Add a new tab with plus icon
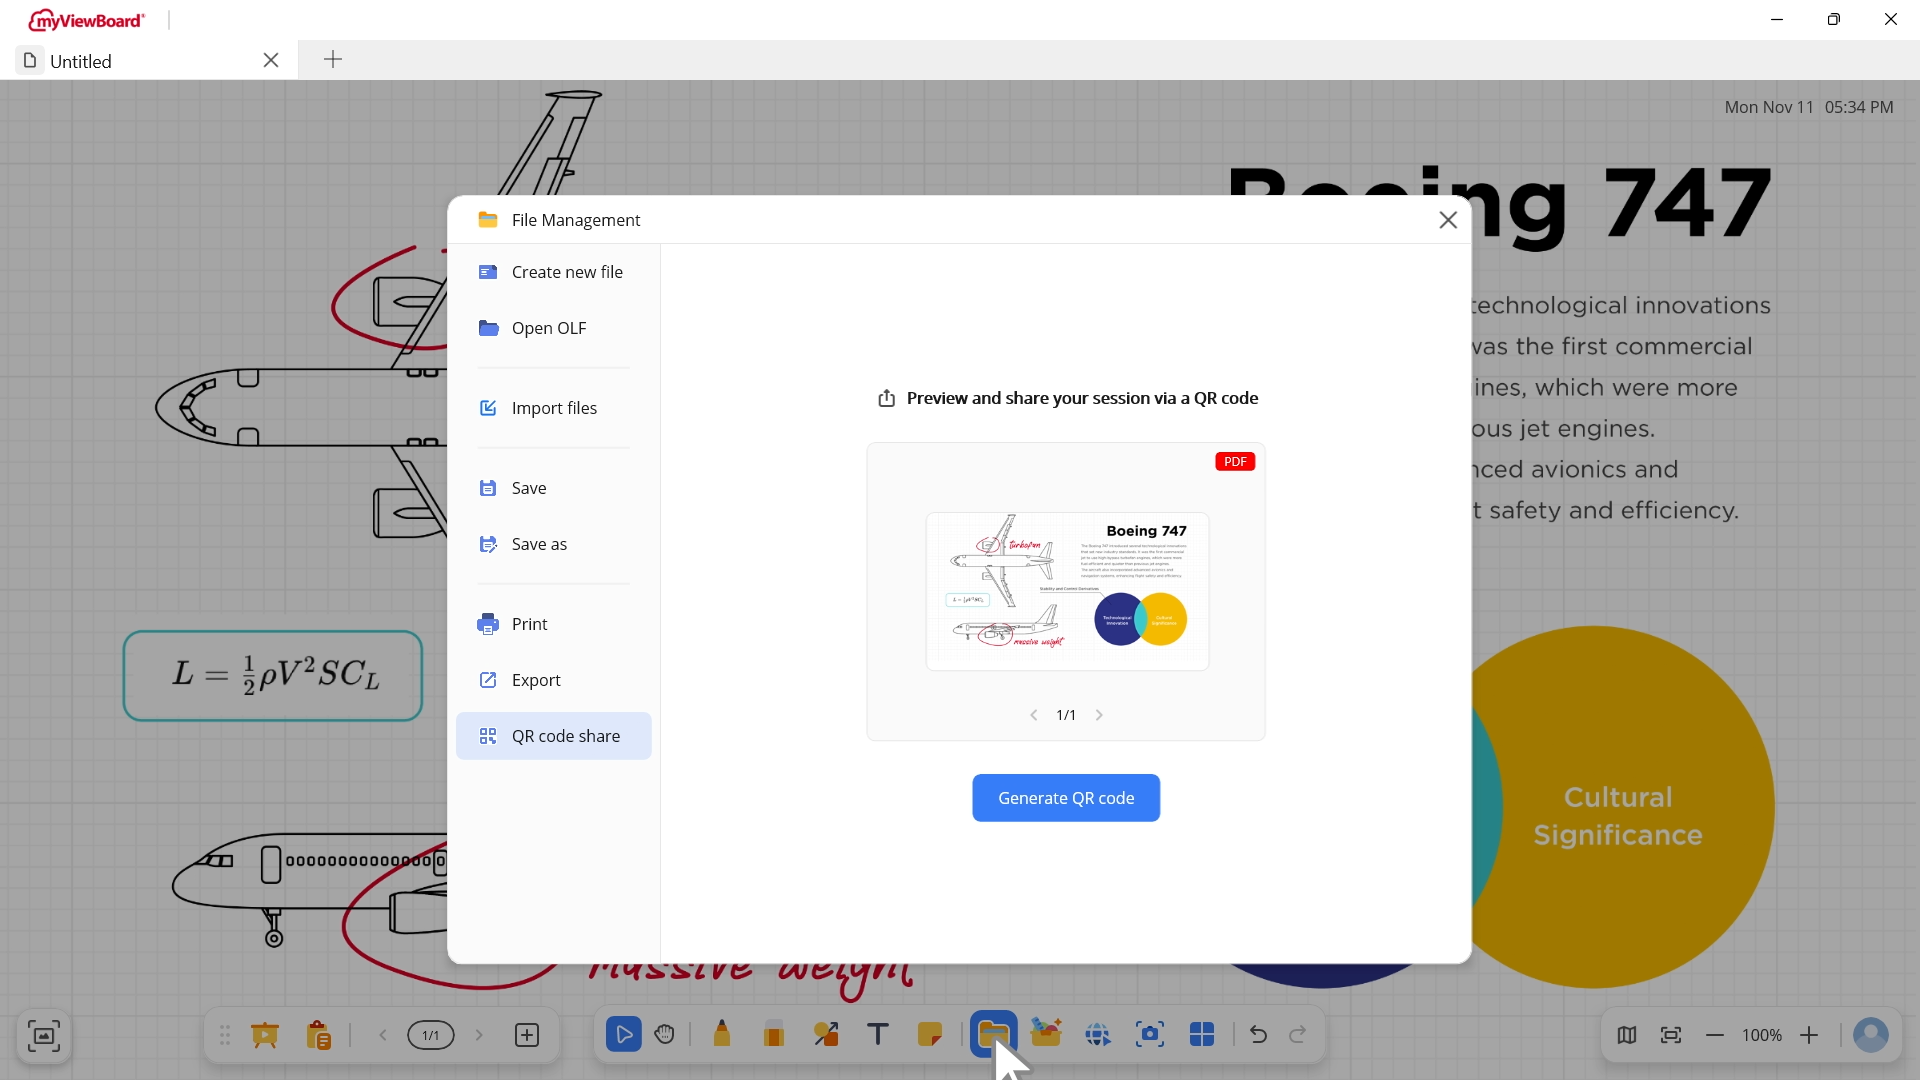Screen dimensions: 1920x1080 [x=333, y=60]
